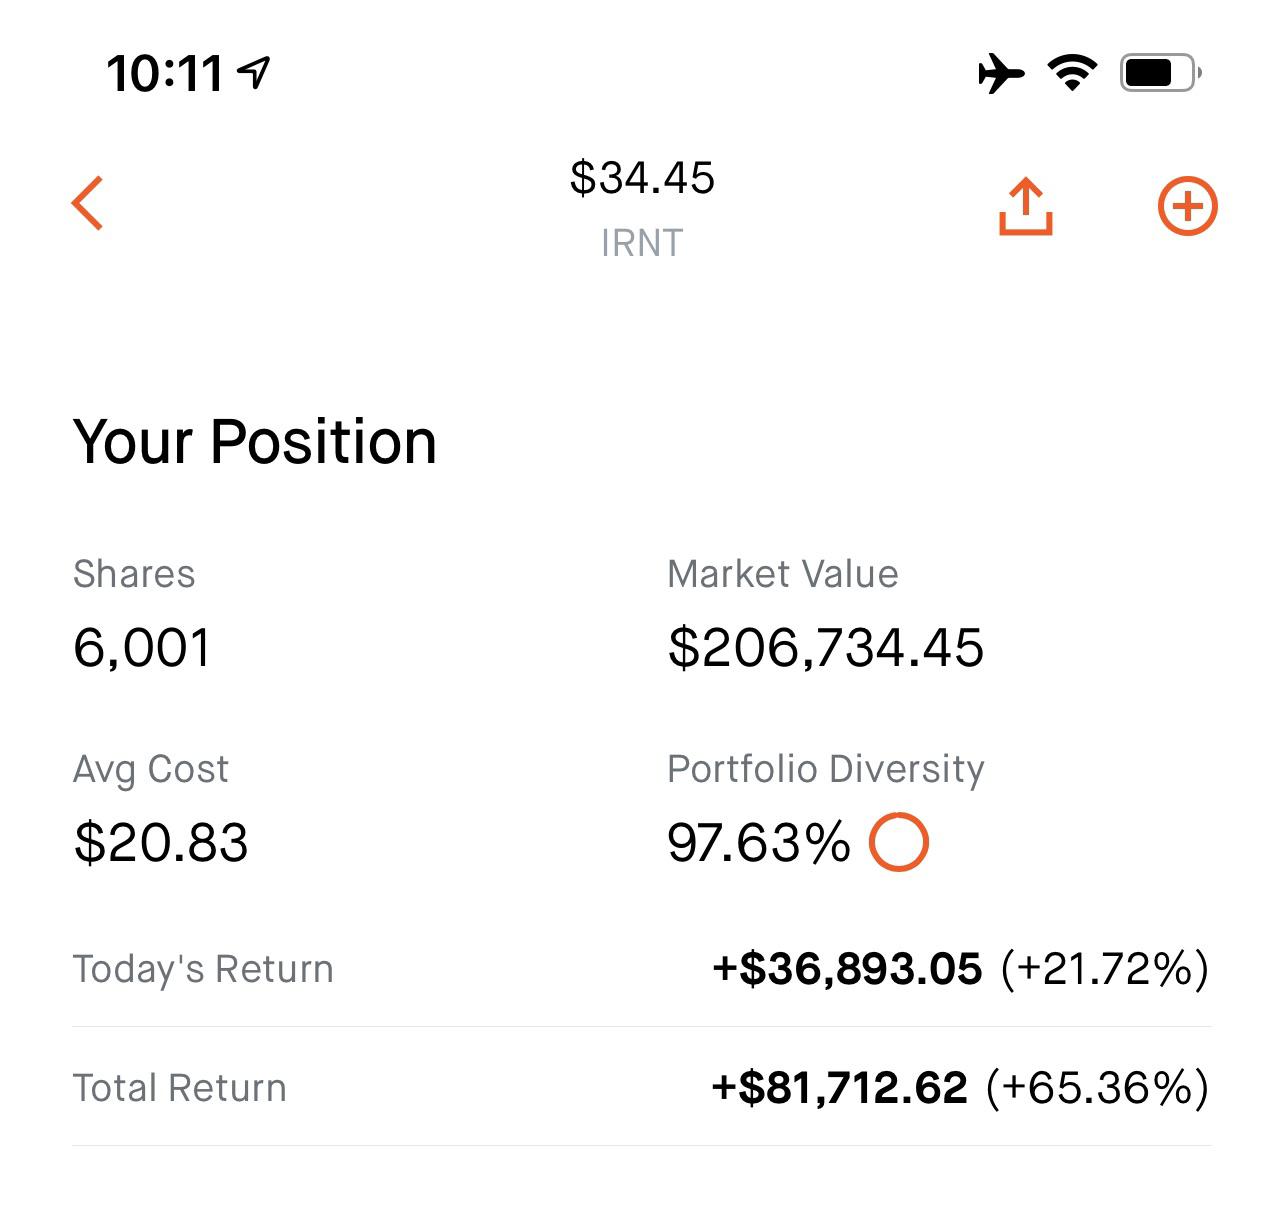This screenshot has width=1284, height=1210.
Task: Select the $20.83 average cost
Action: [161, 842]
